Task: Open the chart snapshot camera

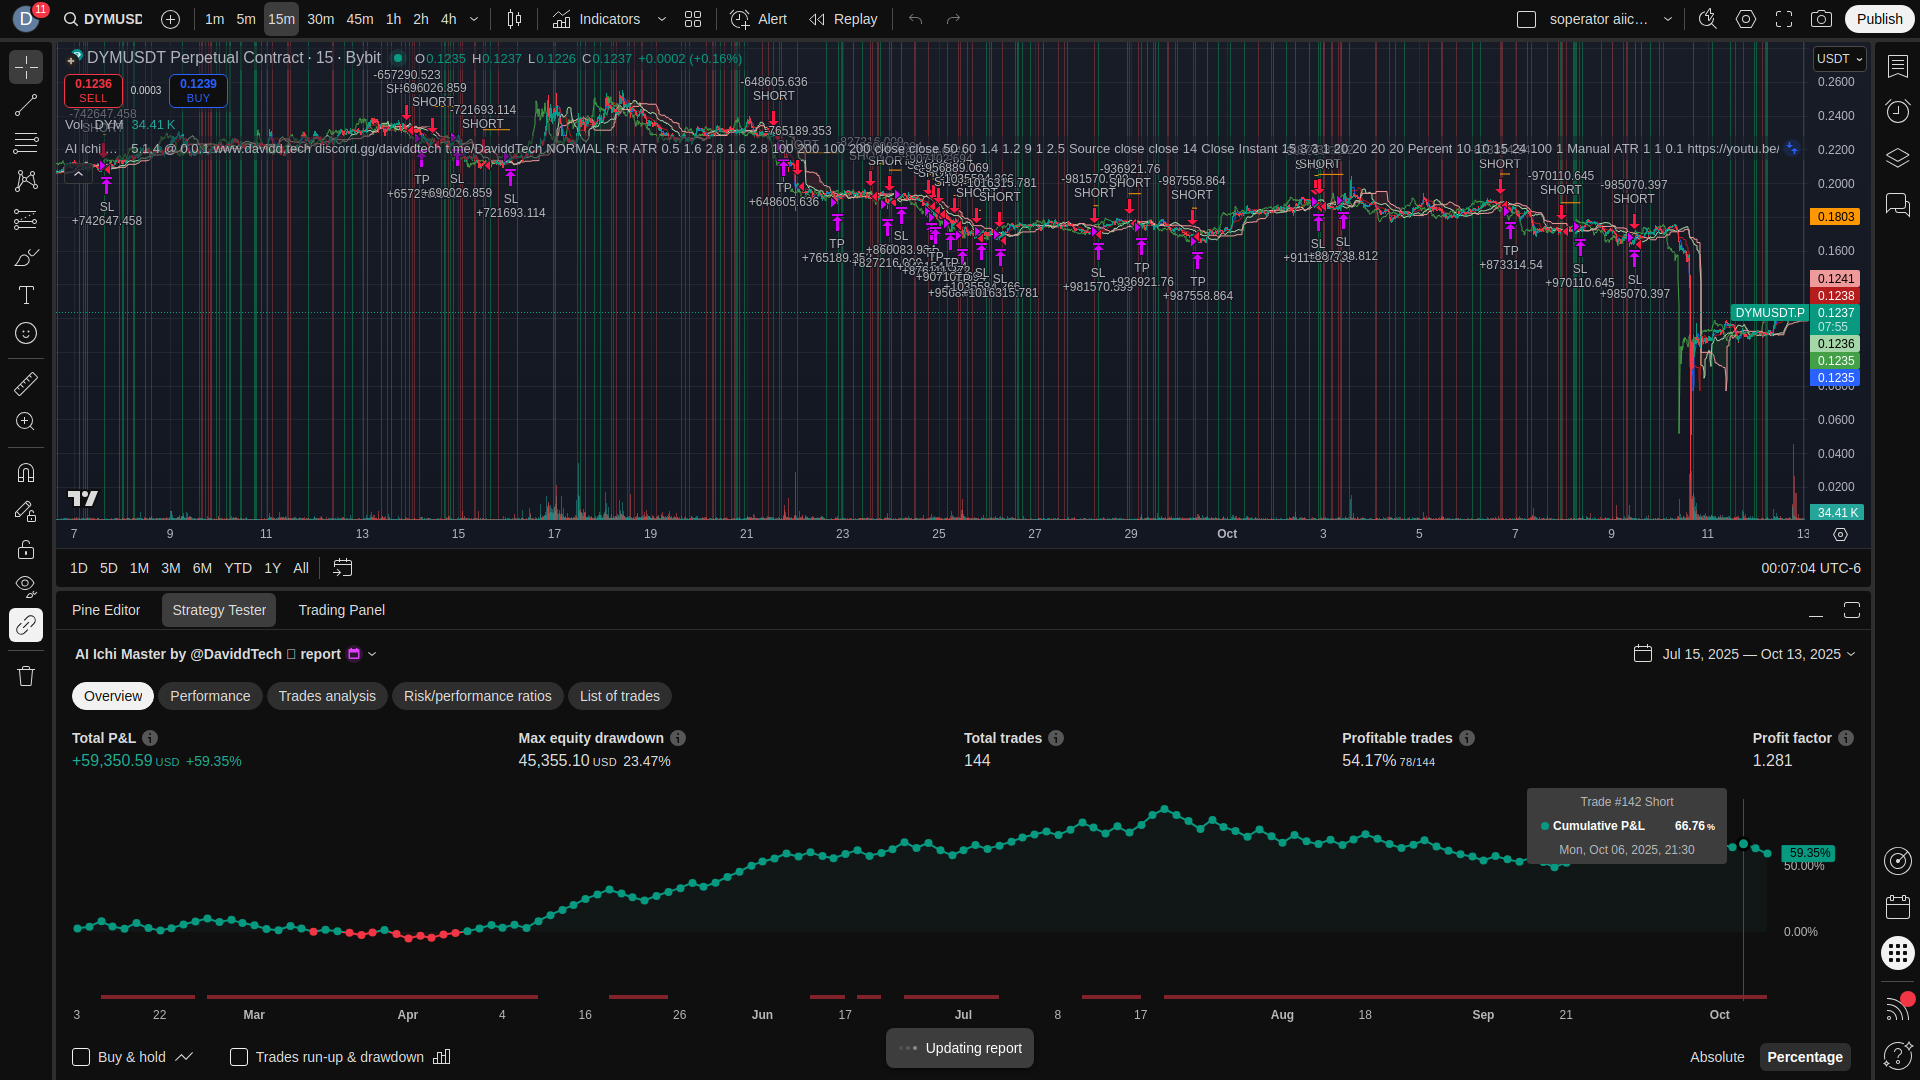Action: pyautogui.click(x=1821, y=19)
